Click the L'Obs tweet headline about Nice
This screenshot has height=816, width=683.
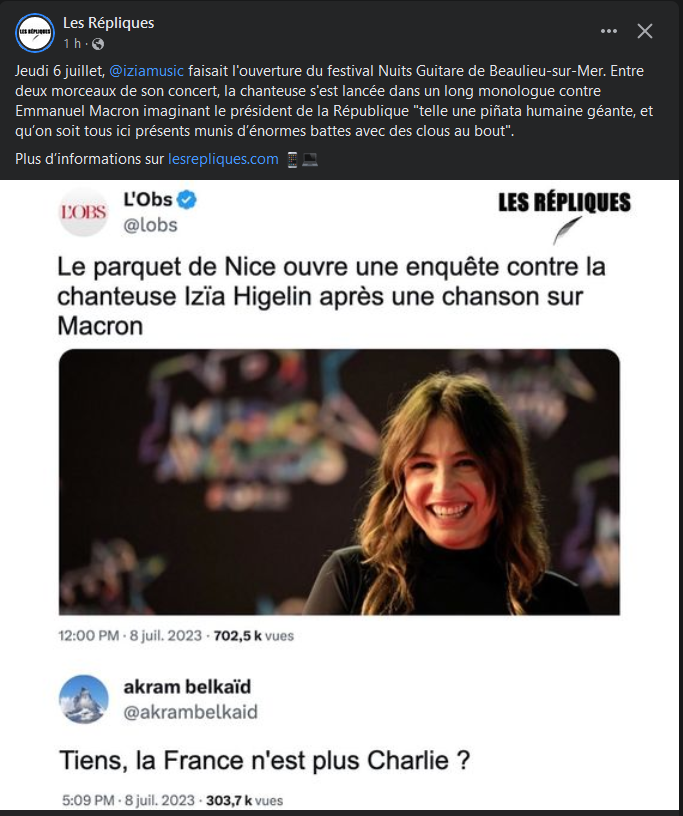click(331, 297)
